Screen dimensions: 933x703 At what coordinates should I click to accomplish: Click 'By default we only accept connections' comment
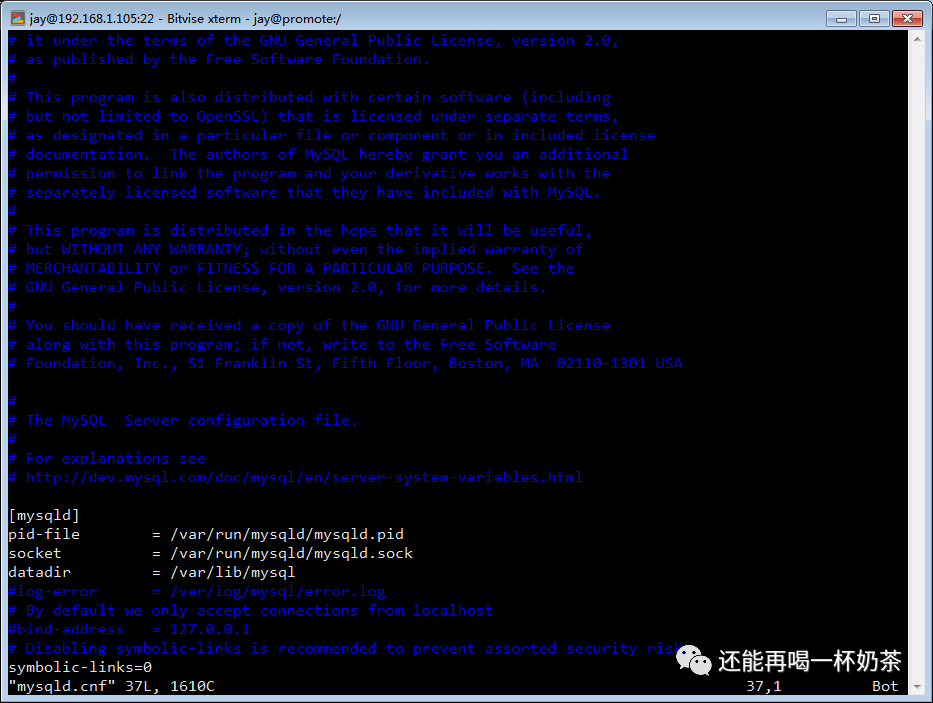[x=251, y=611]
